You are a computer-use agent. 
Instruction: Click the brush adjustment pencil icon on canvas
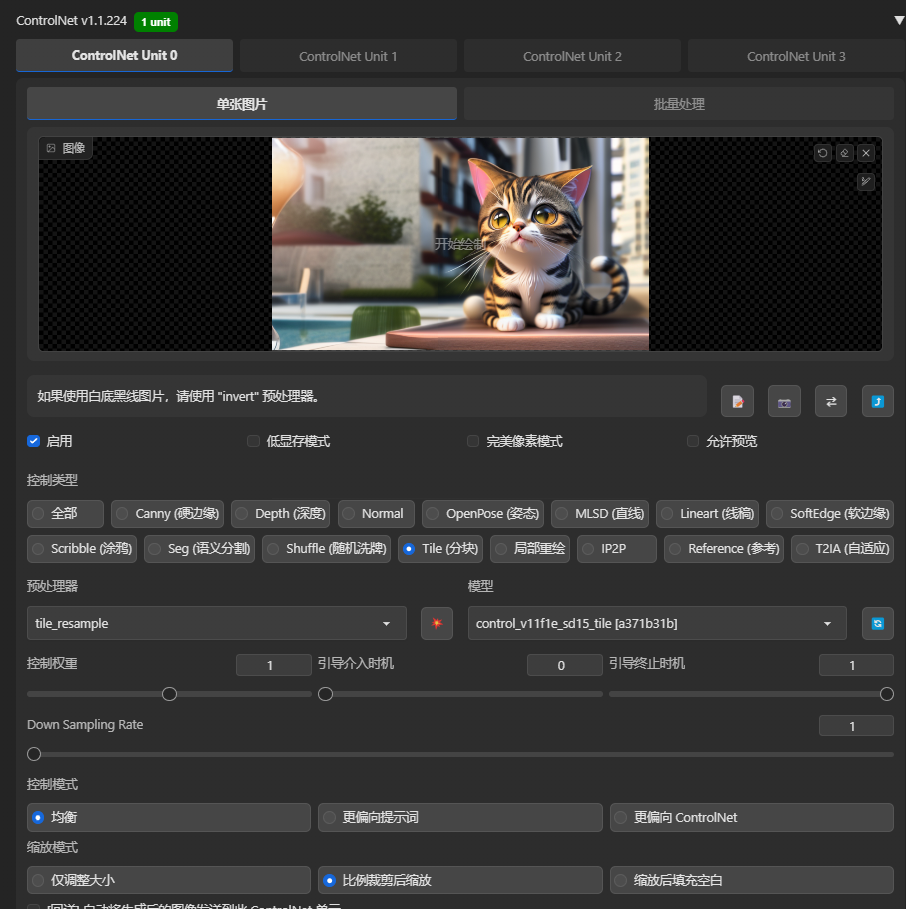[x=866, y=181]
